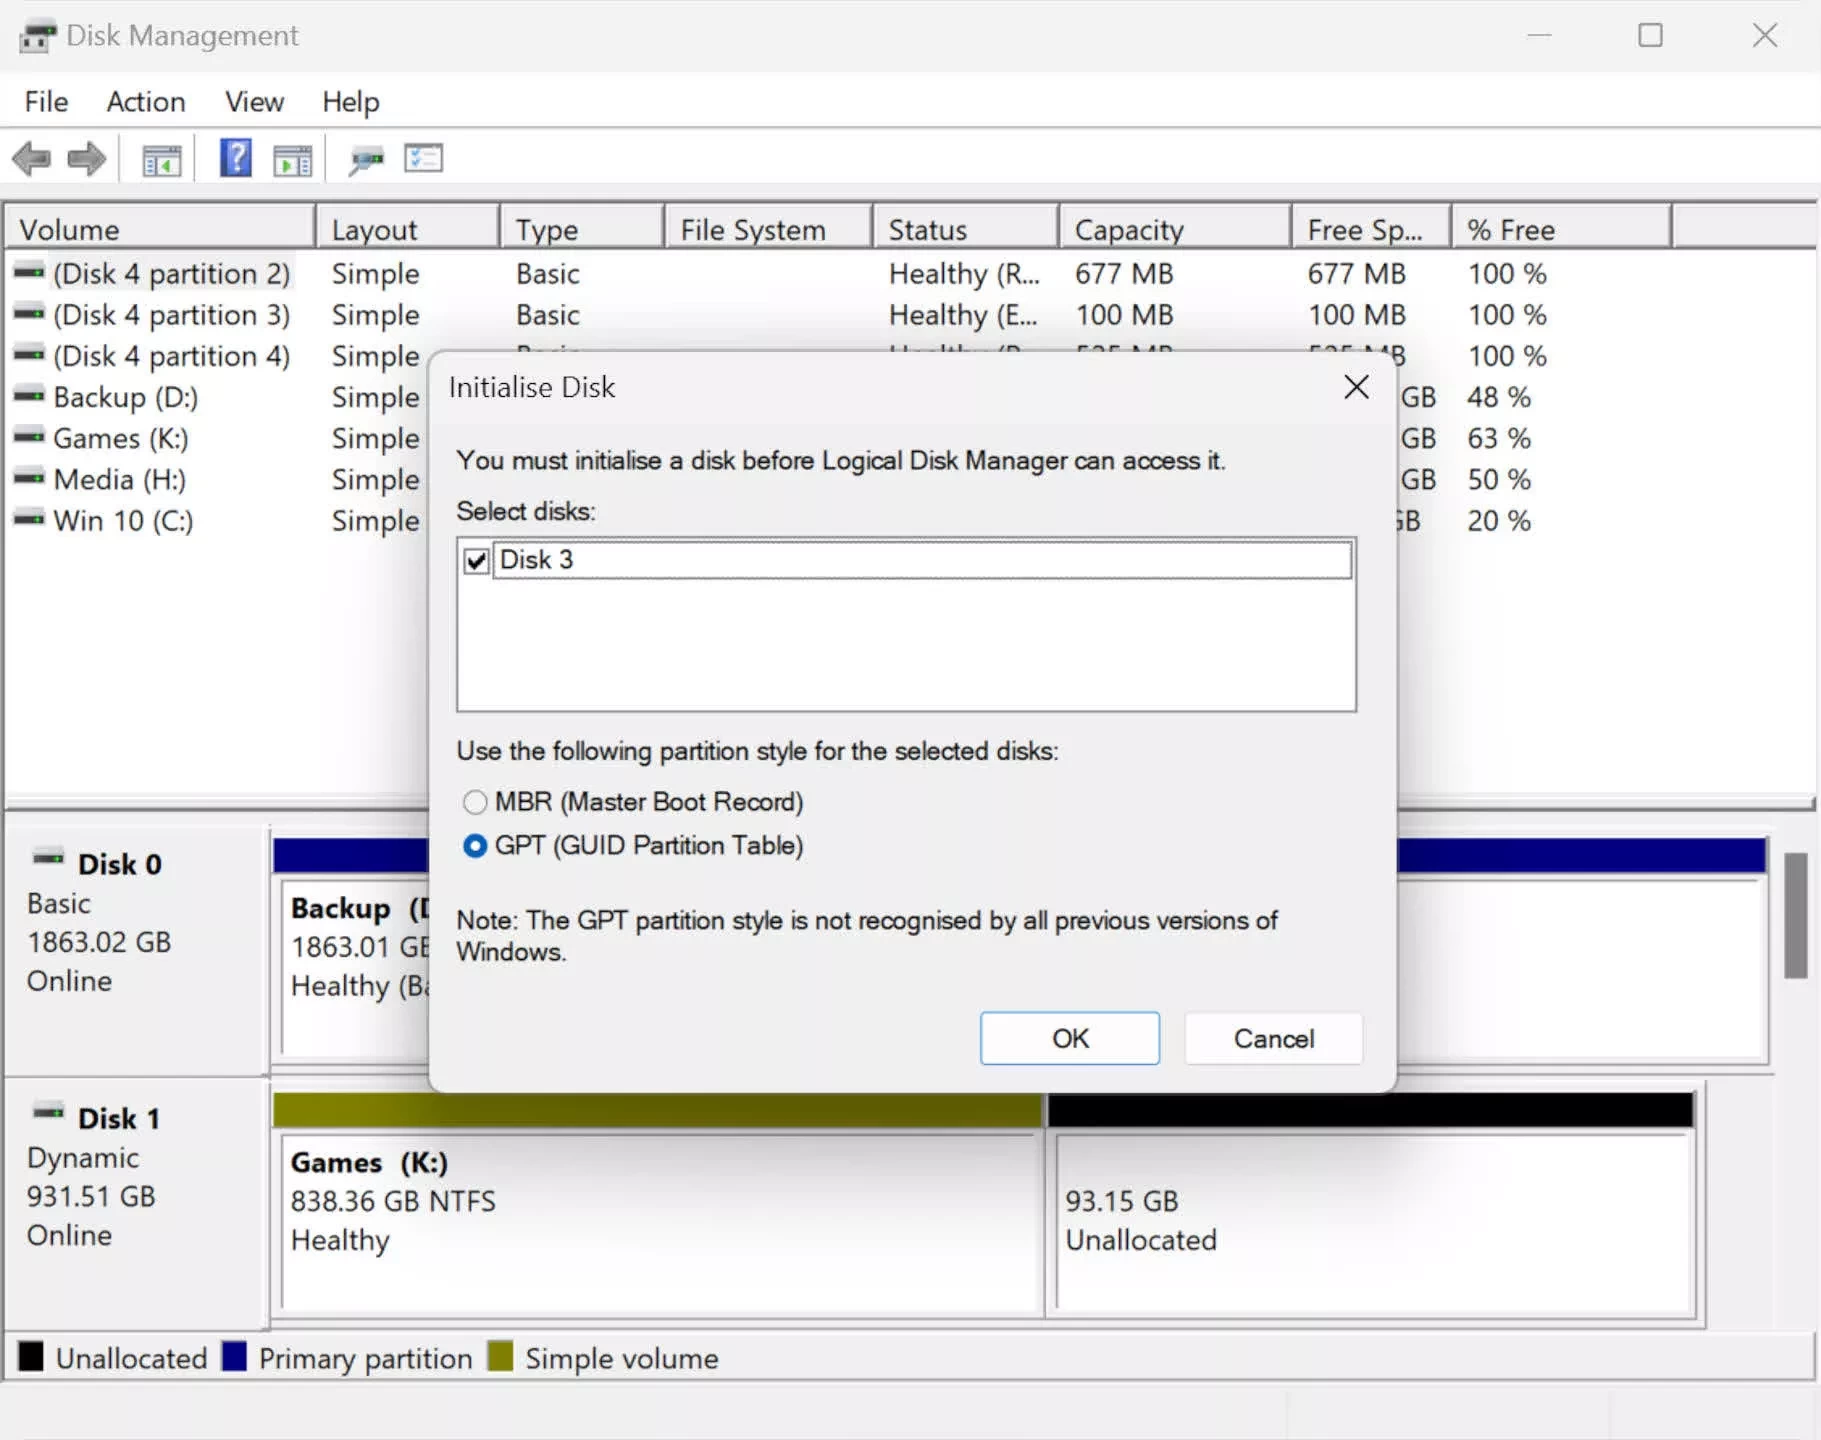Sort by the Capacity column header

pyautogui.click(x=1174, y=229)
